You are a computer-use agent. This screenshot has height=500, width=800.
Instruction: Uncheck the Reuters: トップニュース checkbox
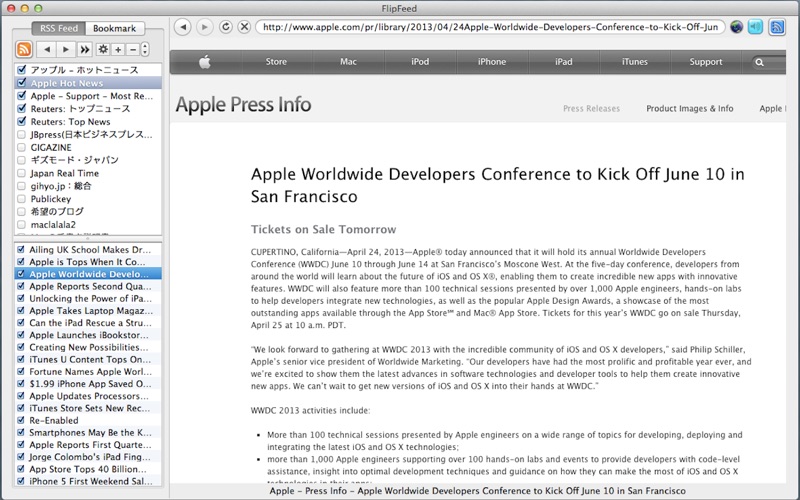click(x=21, y=108)
